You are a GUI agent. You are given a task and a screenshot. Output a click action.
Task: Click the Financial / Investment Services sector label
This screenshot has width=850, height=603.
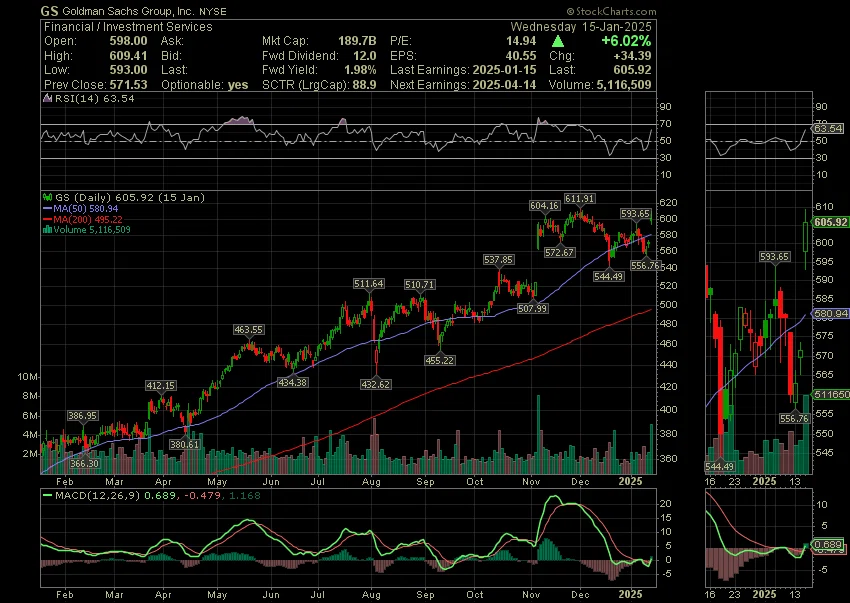click(128, 27)
